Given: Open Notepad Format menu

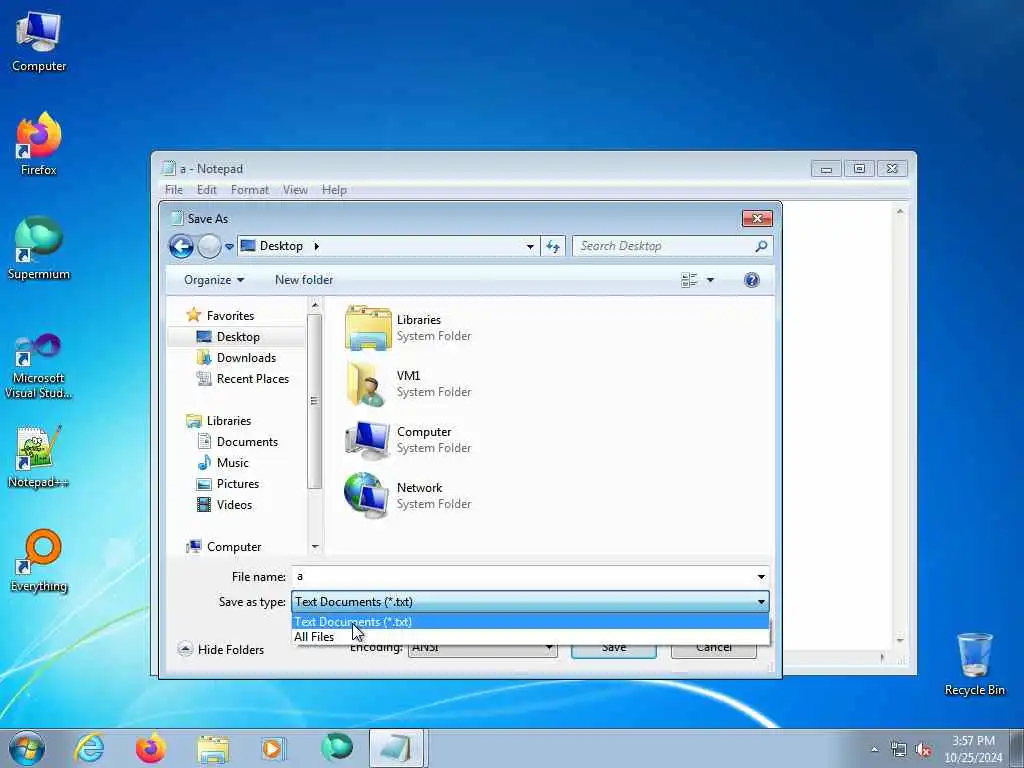Looking at the screenshot, I should pos(249,190).
